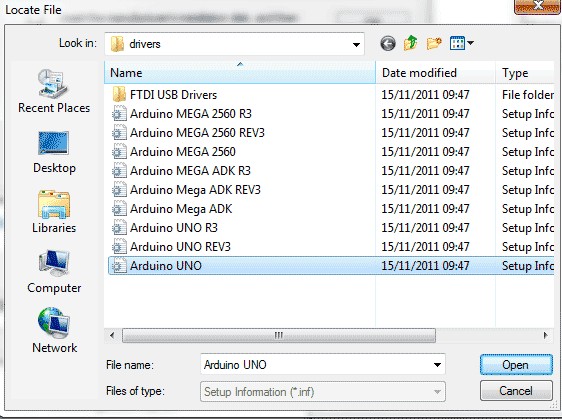The height and width of the screenshot is (419, 562).
Task: Expand the Look in drivers dropdown
Action: click(x=356, y=44)
